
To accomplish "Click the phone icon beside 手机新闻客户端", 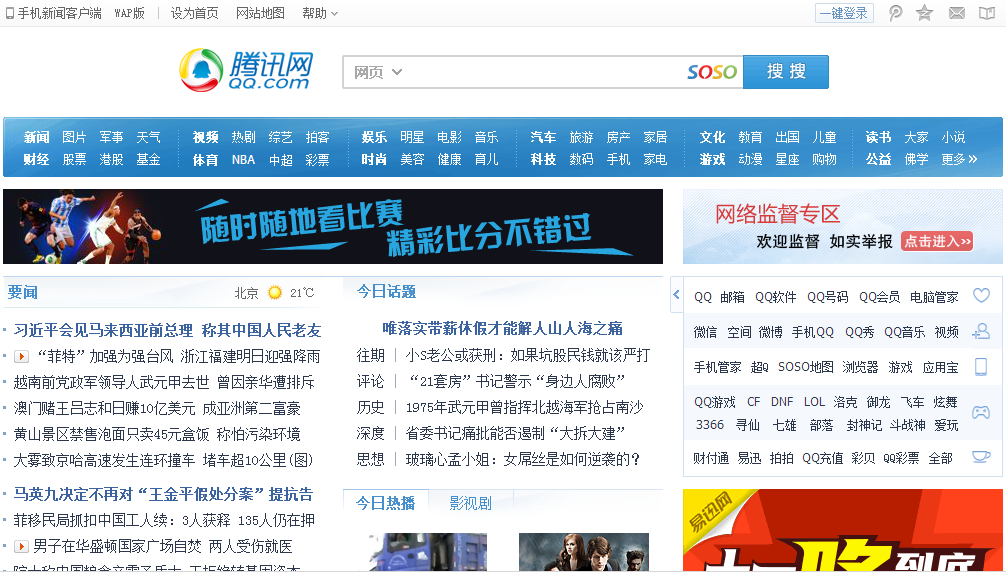I will coord(10,13).
